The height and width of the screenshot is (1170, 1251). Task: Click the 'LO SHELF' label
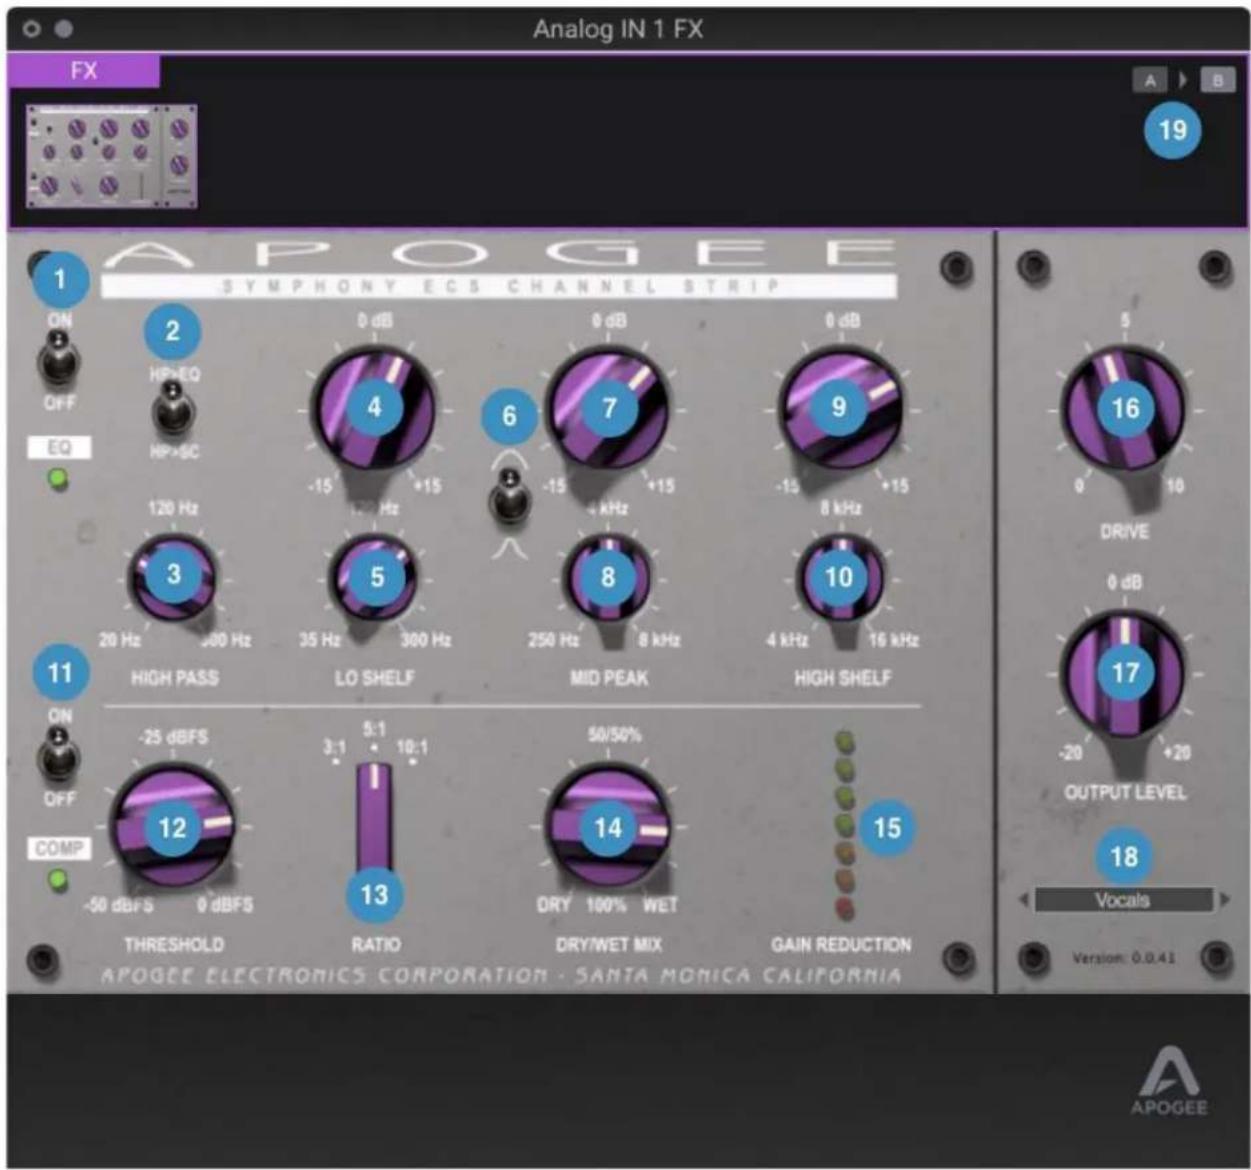(x=374, y=678)
